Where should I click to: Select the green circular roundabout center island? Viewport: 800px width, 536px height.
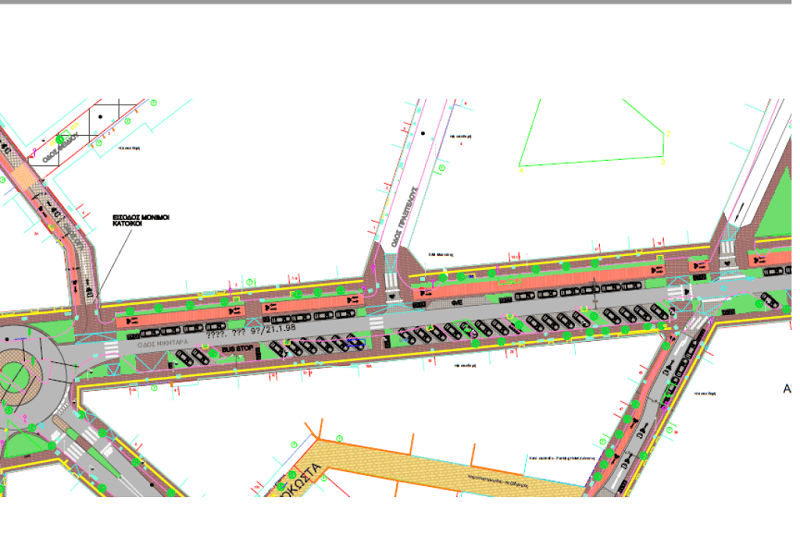[x=13, y=378]
